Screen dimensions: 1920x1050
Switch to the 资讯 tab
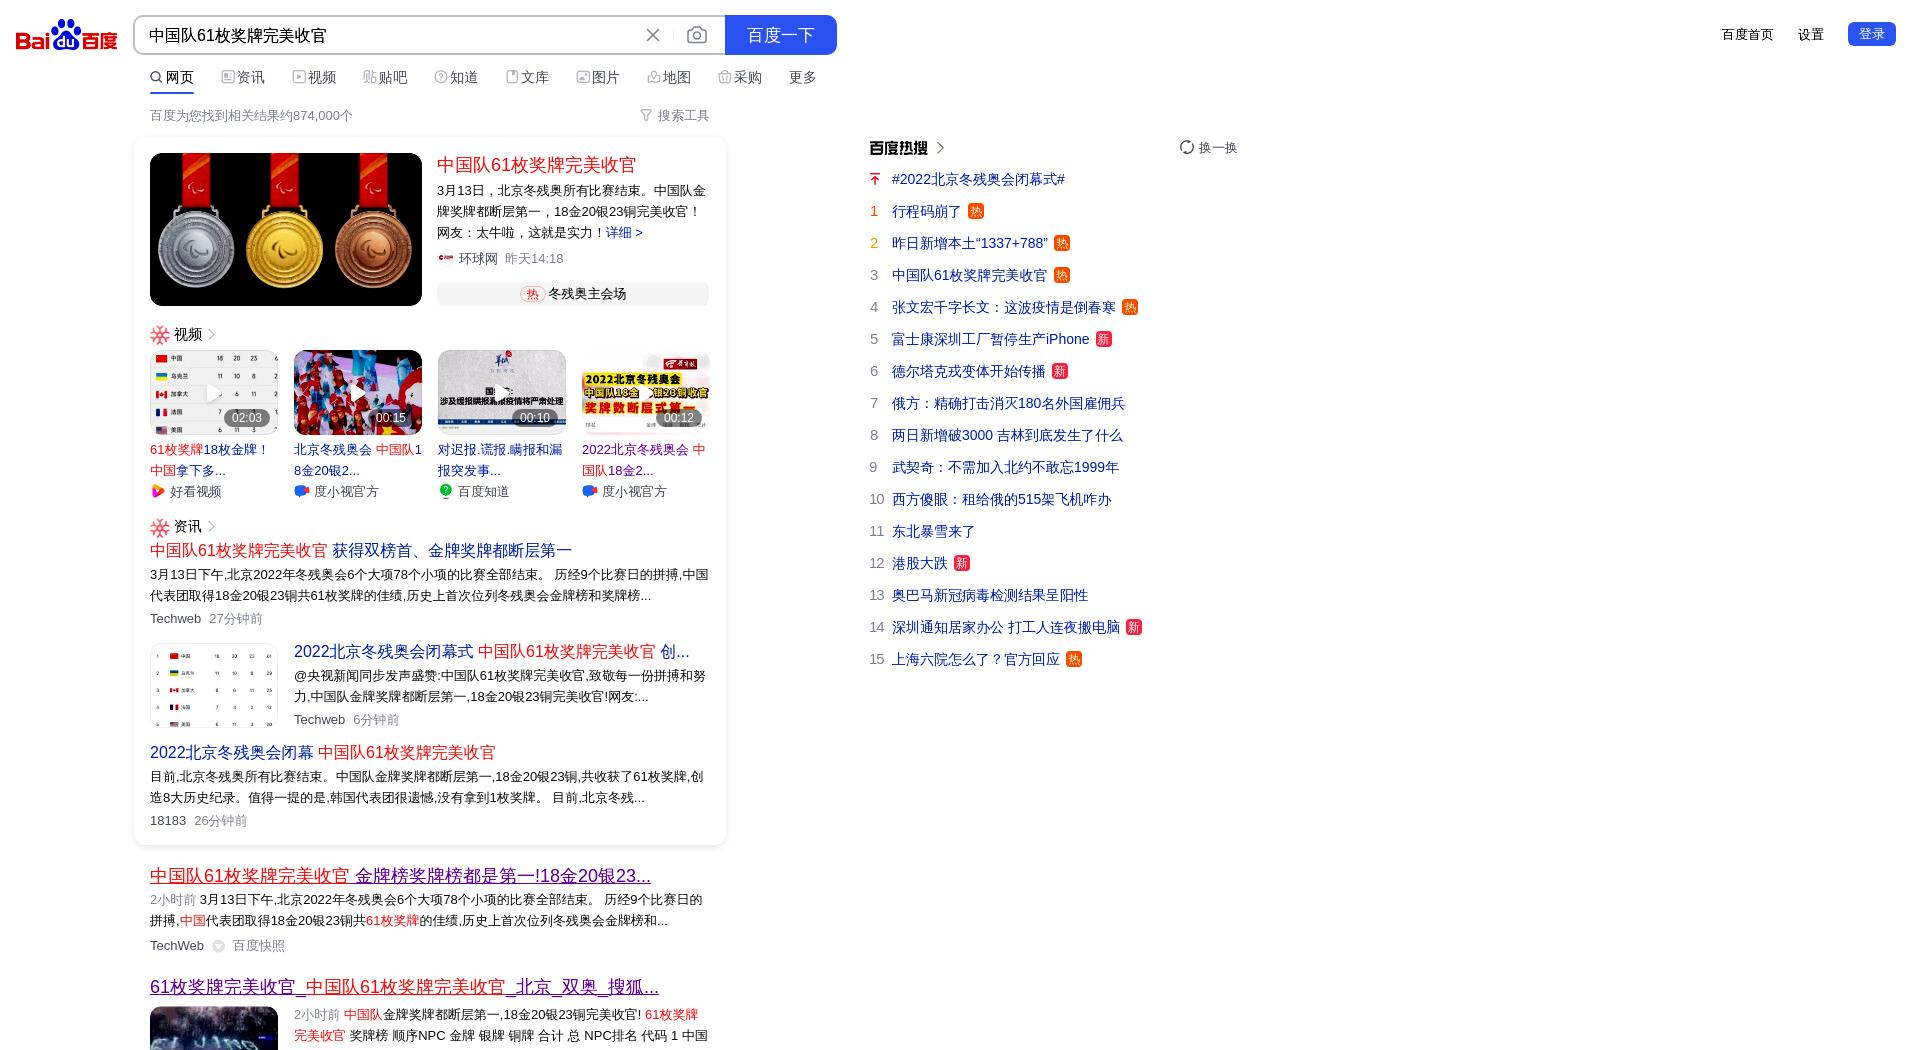point(243,77)
